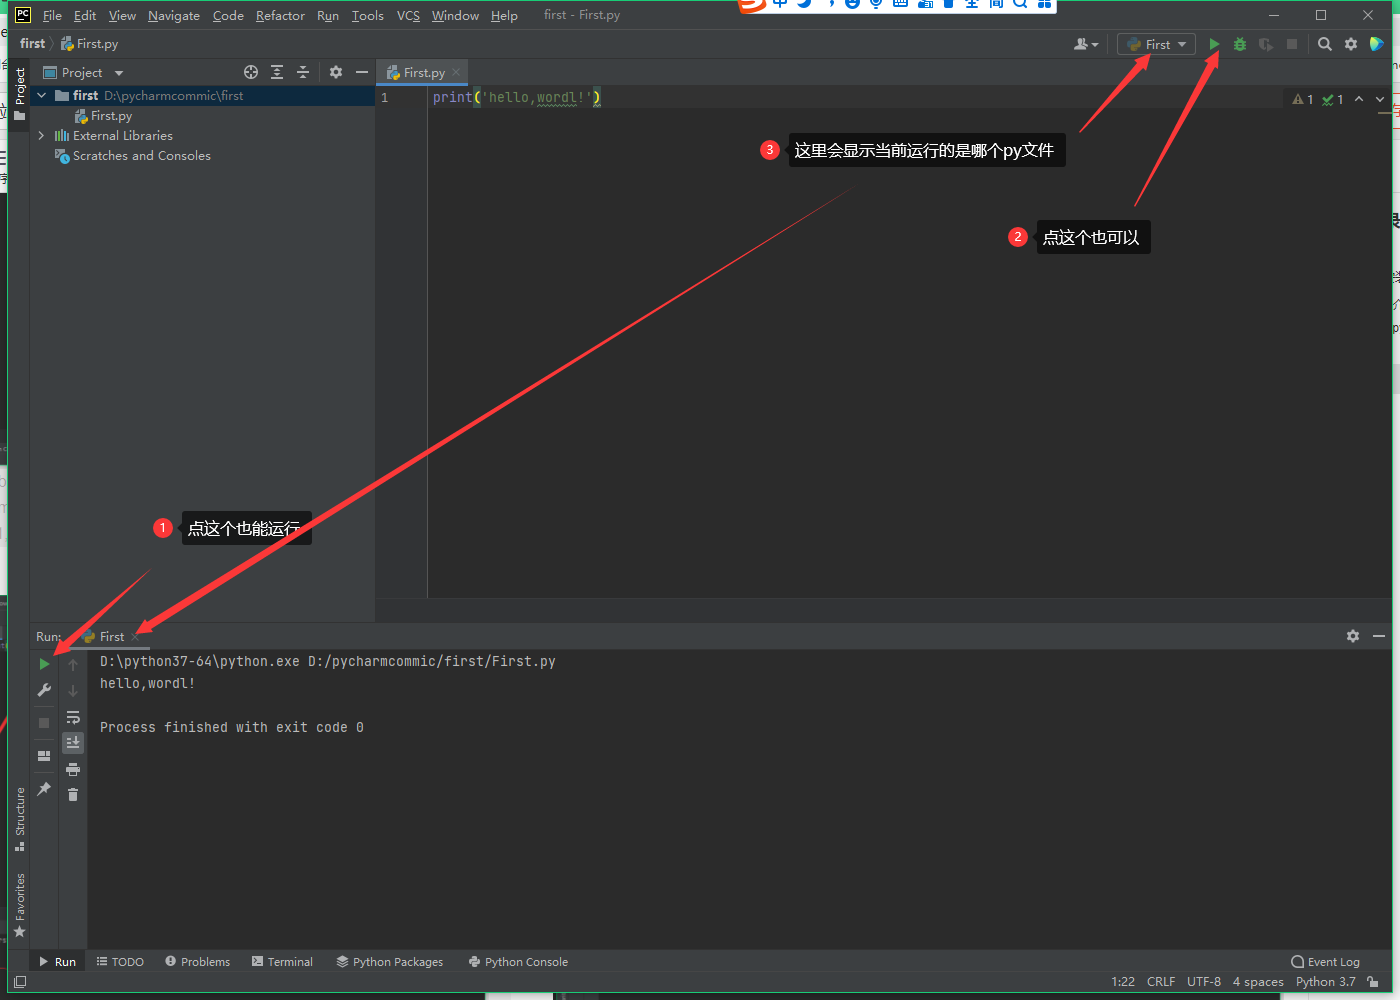
Task: Open the 4 spaces indent settings
Action: (x=1258, y=982)
